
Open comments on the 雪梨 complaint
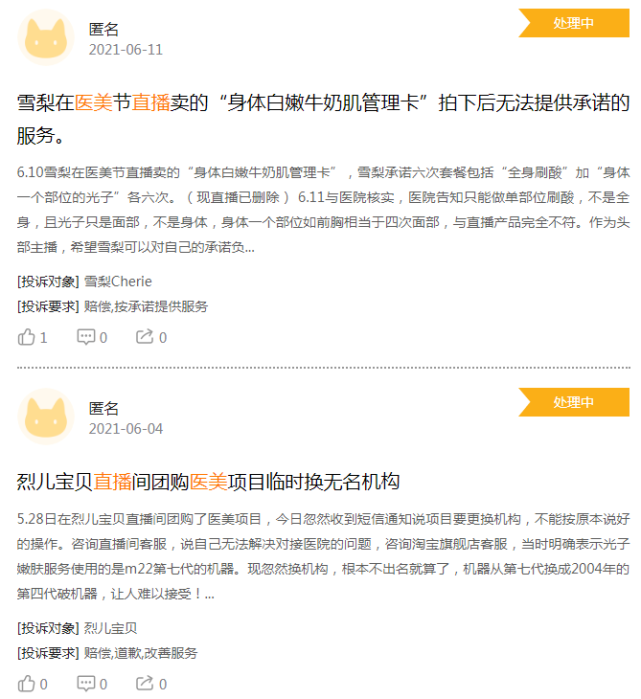86,337
